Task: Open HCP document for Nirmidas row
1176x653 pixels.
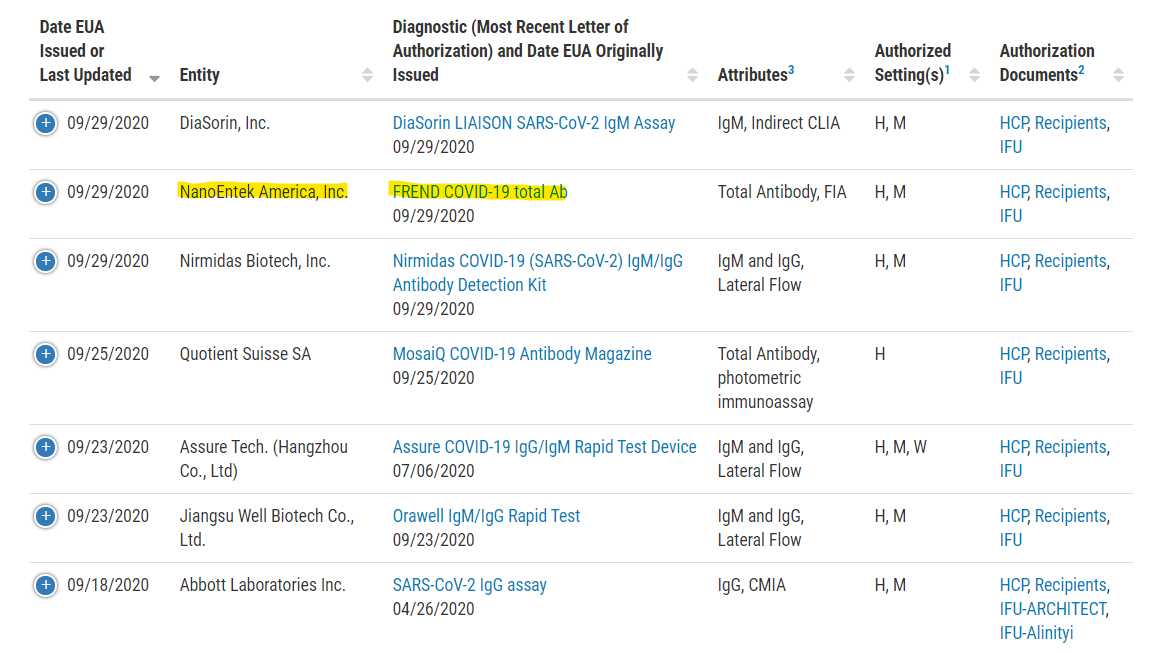Action: [1014, 261]
